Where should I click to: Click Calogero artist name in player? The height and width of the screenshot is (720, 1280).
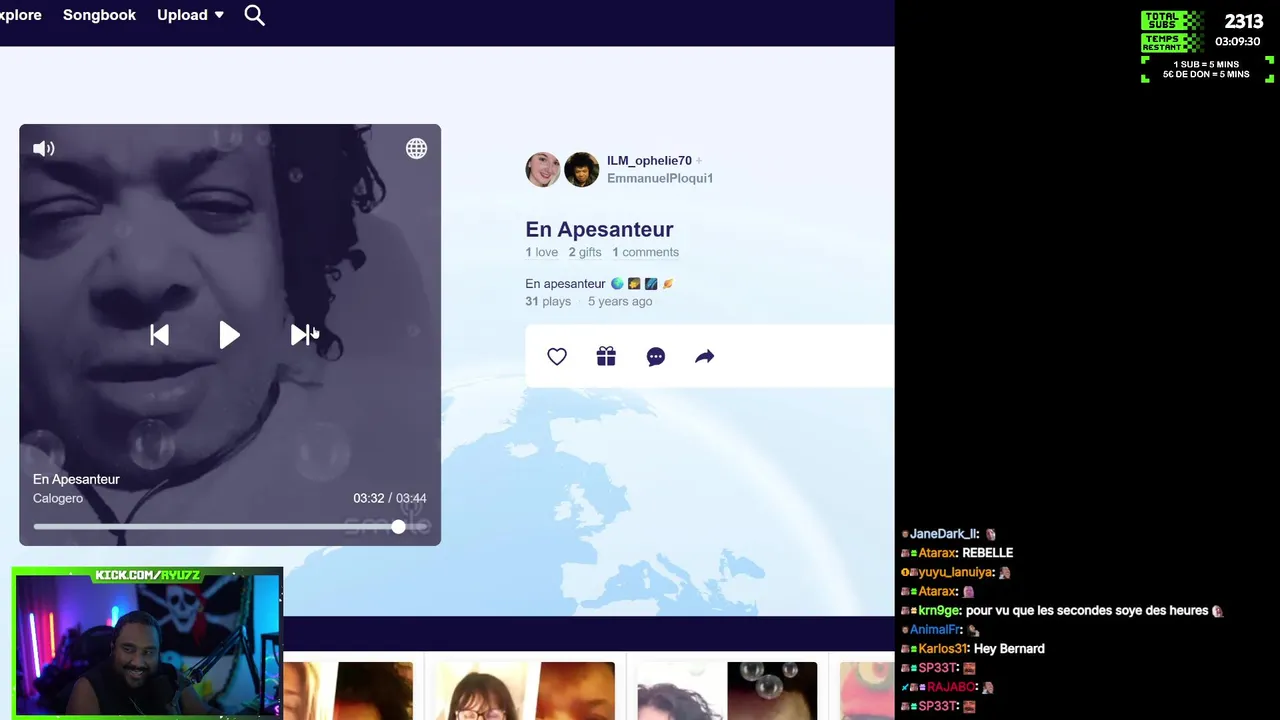(58, 498)
